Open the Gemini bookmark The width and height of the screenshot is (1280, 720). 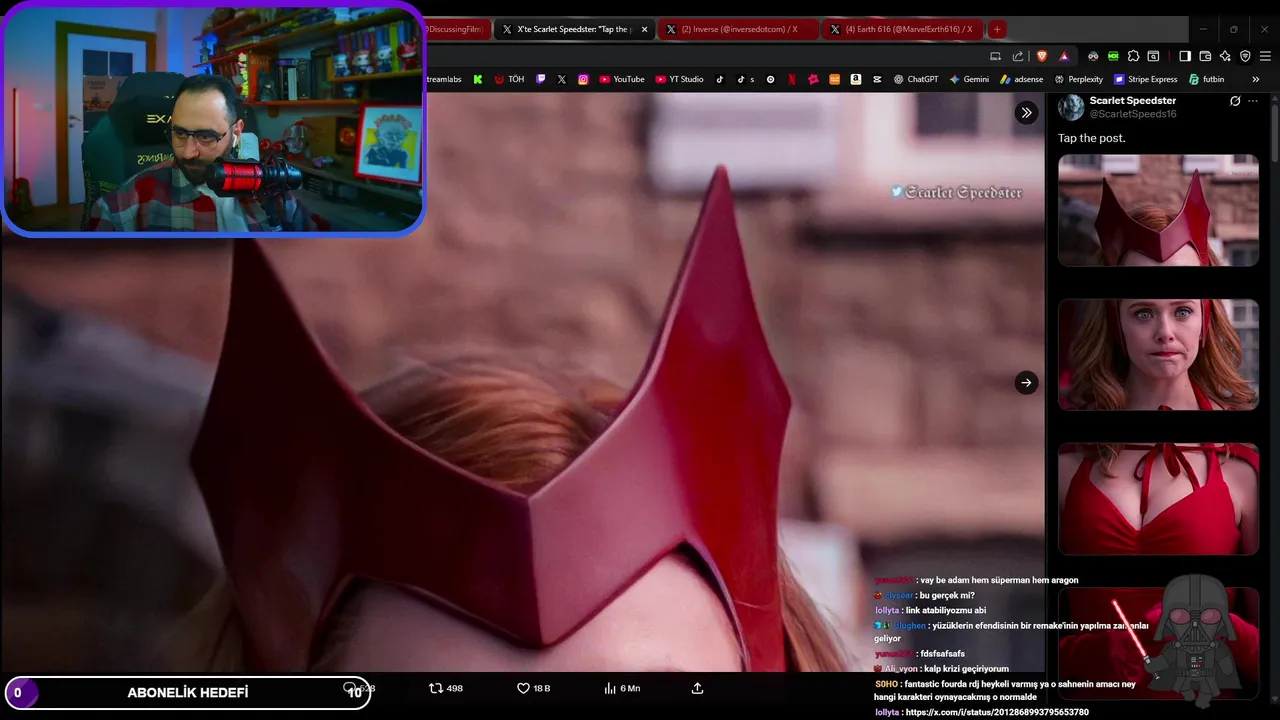(x=969, y=79)
